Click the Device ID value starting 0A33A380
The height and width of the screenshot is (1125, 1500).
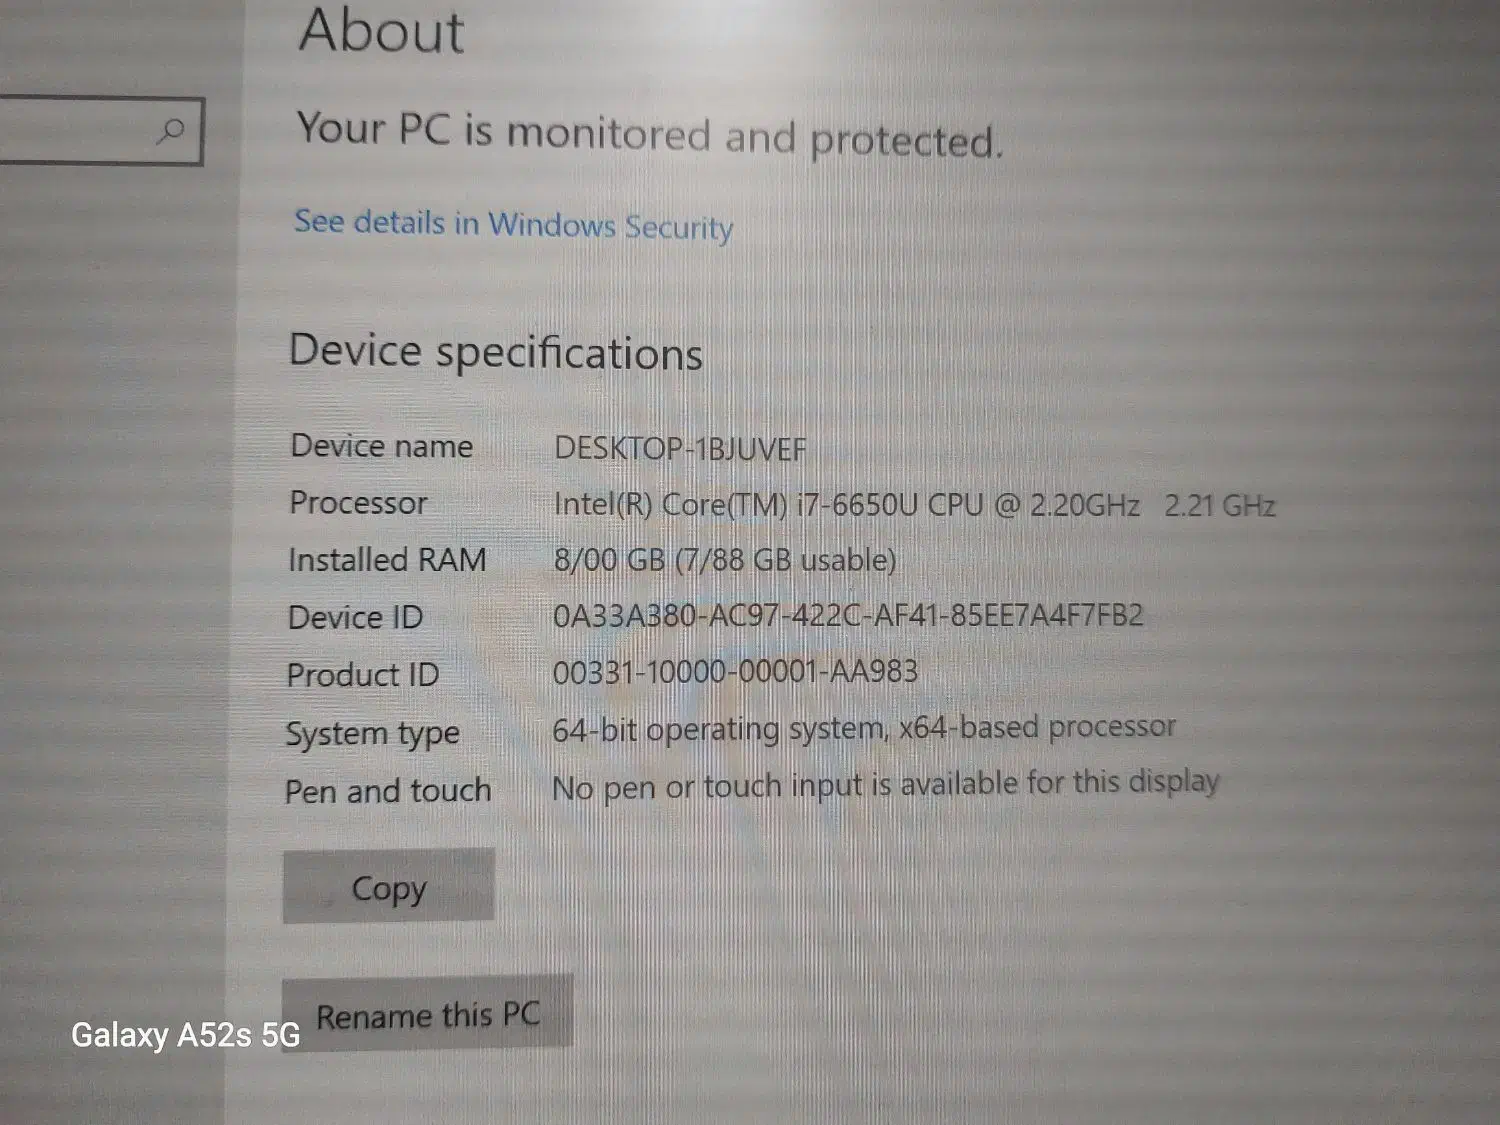pos(847,615)
